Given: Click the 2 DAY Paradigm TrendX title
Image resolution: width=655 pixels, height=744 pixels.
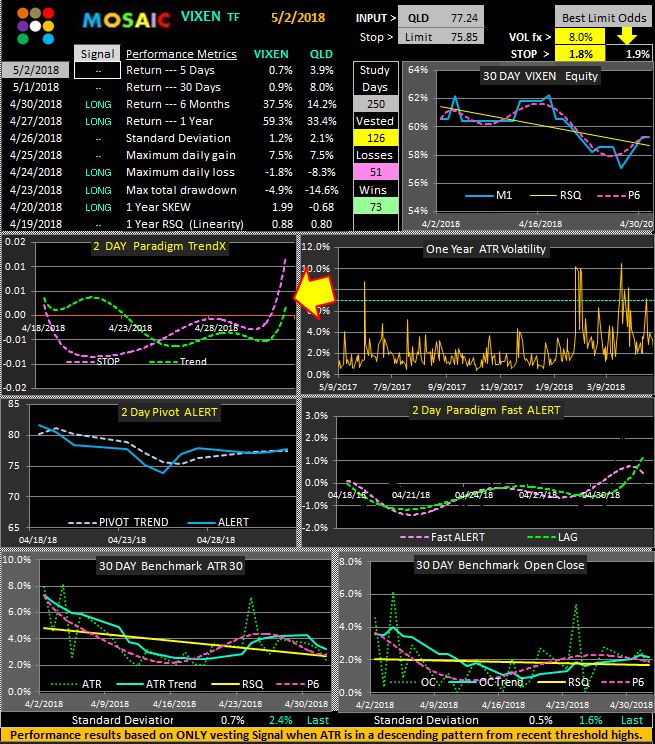Looking at the screenshot, I should [159, 246].
